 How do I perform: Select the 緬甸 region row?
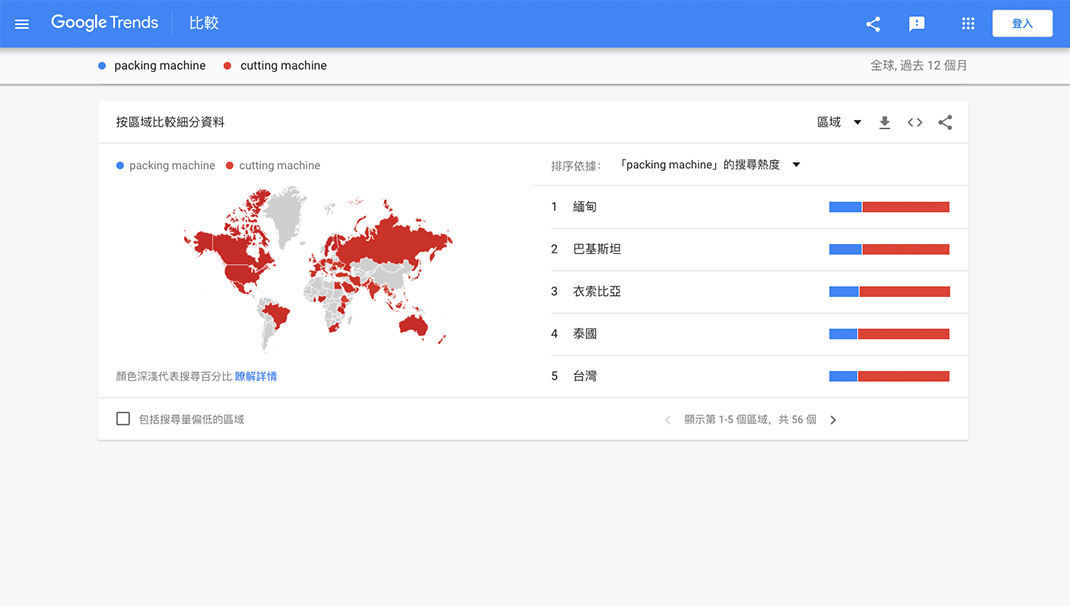coord(585,207)
